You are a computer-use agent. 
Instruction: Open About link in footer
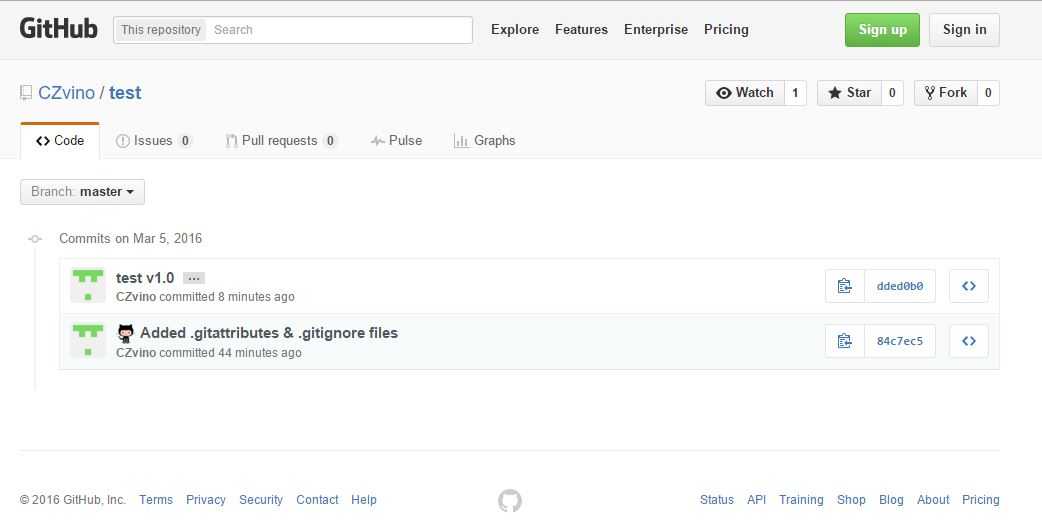click(933, 500)
